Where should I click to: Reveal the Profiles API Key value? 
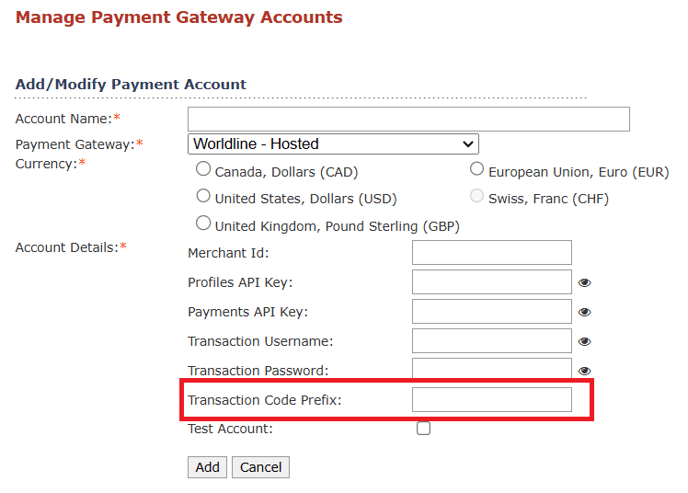[x=584, y=283]
